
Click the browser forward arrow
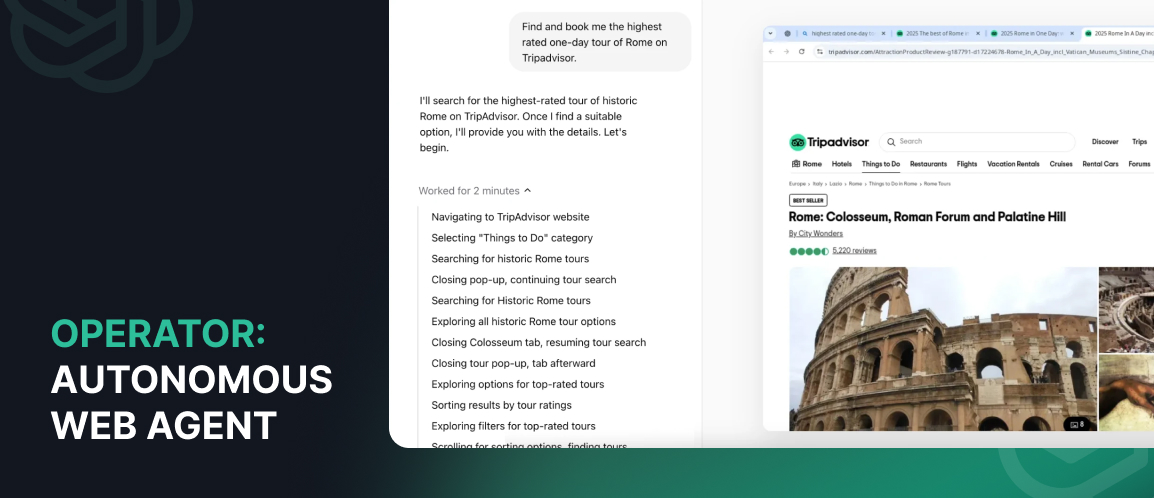pos(786,51)
